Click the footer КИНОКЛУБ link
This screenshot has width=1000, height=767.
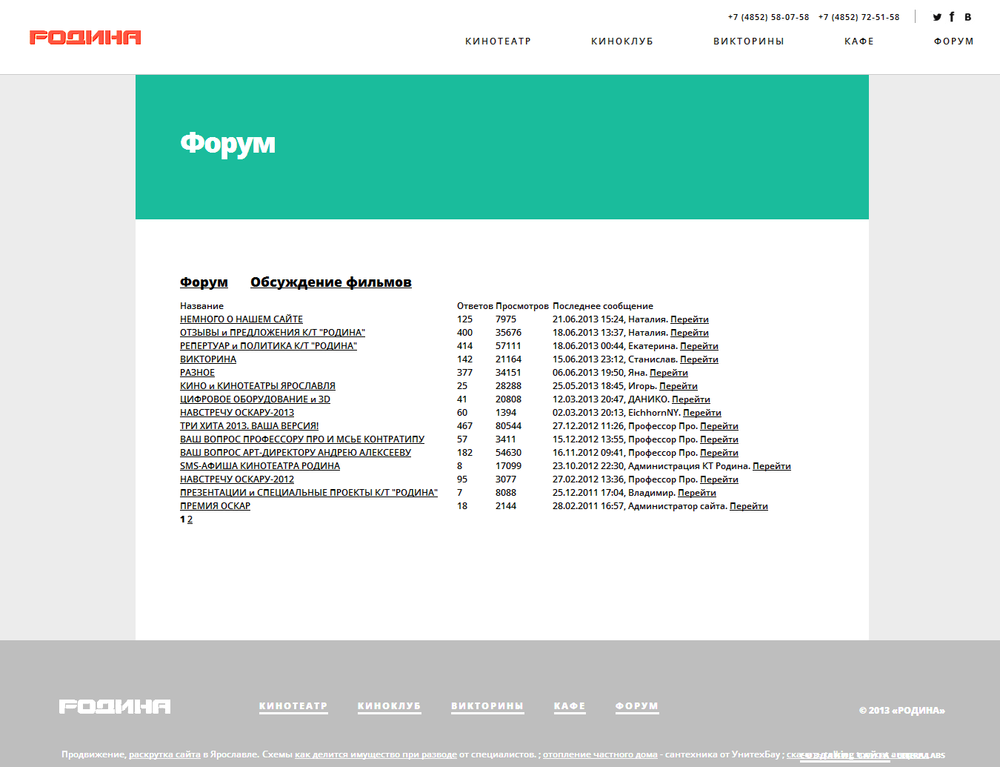pyautogui.click(x=389, y=706)
